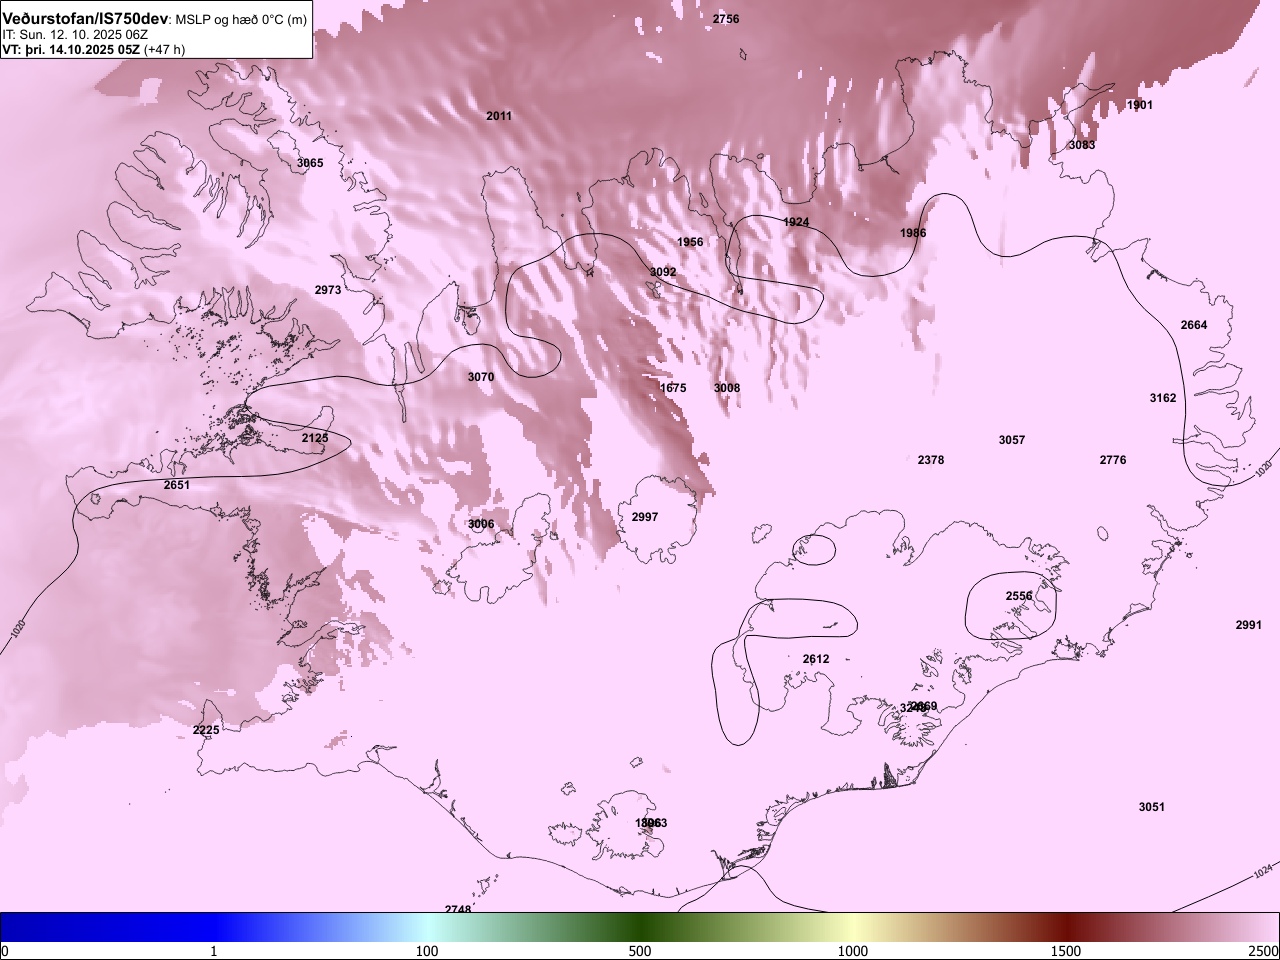Click the 2973 height value
Screen dimensions: 1280x960
(328, 290)
